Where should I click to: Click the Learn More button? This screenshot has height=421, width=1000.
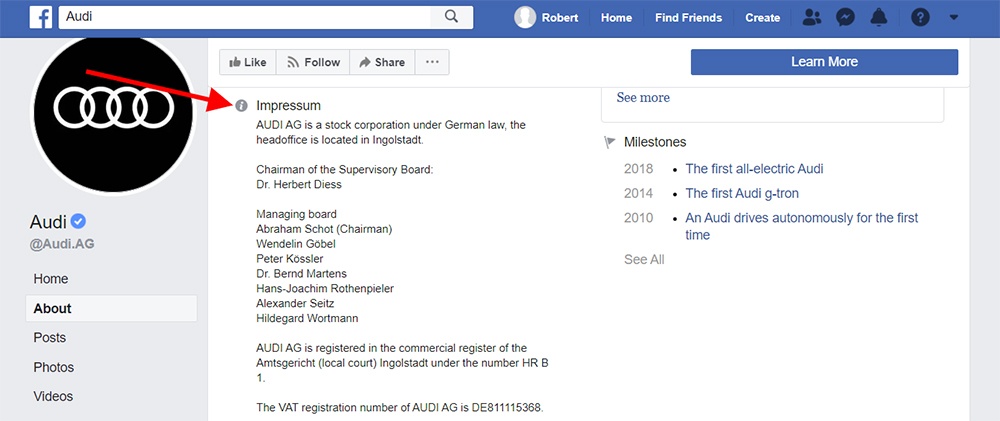[x=824, y=62]
